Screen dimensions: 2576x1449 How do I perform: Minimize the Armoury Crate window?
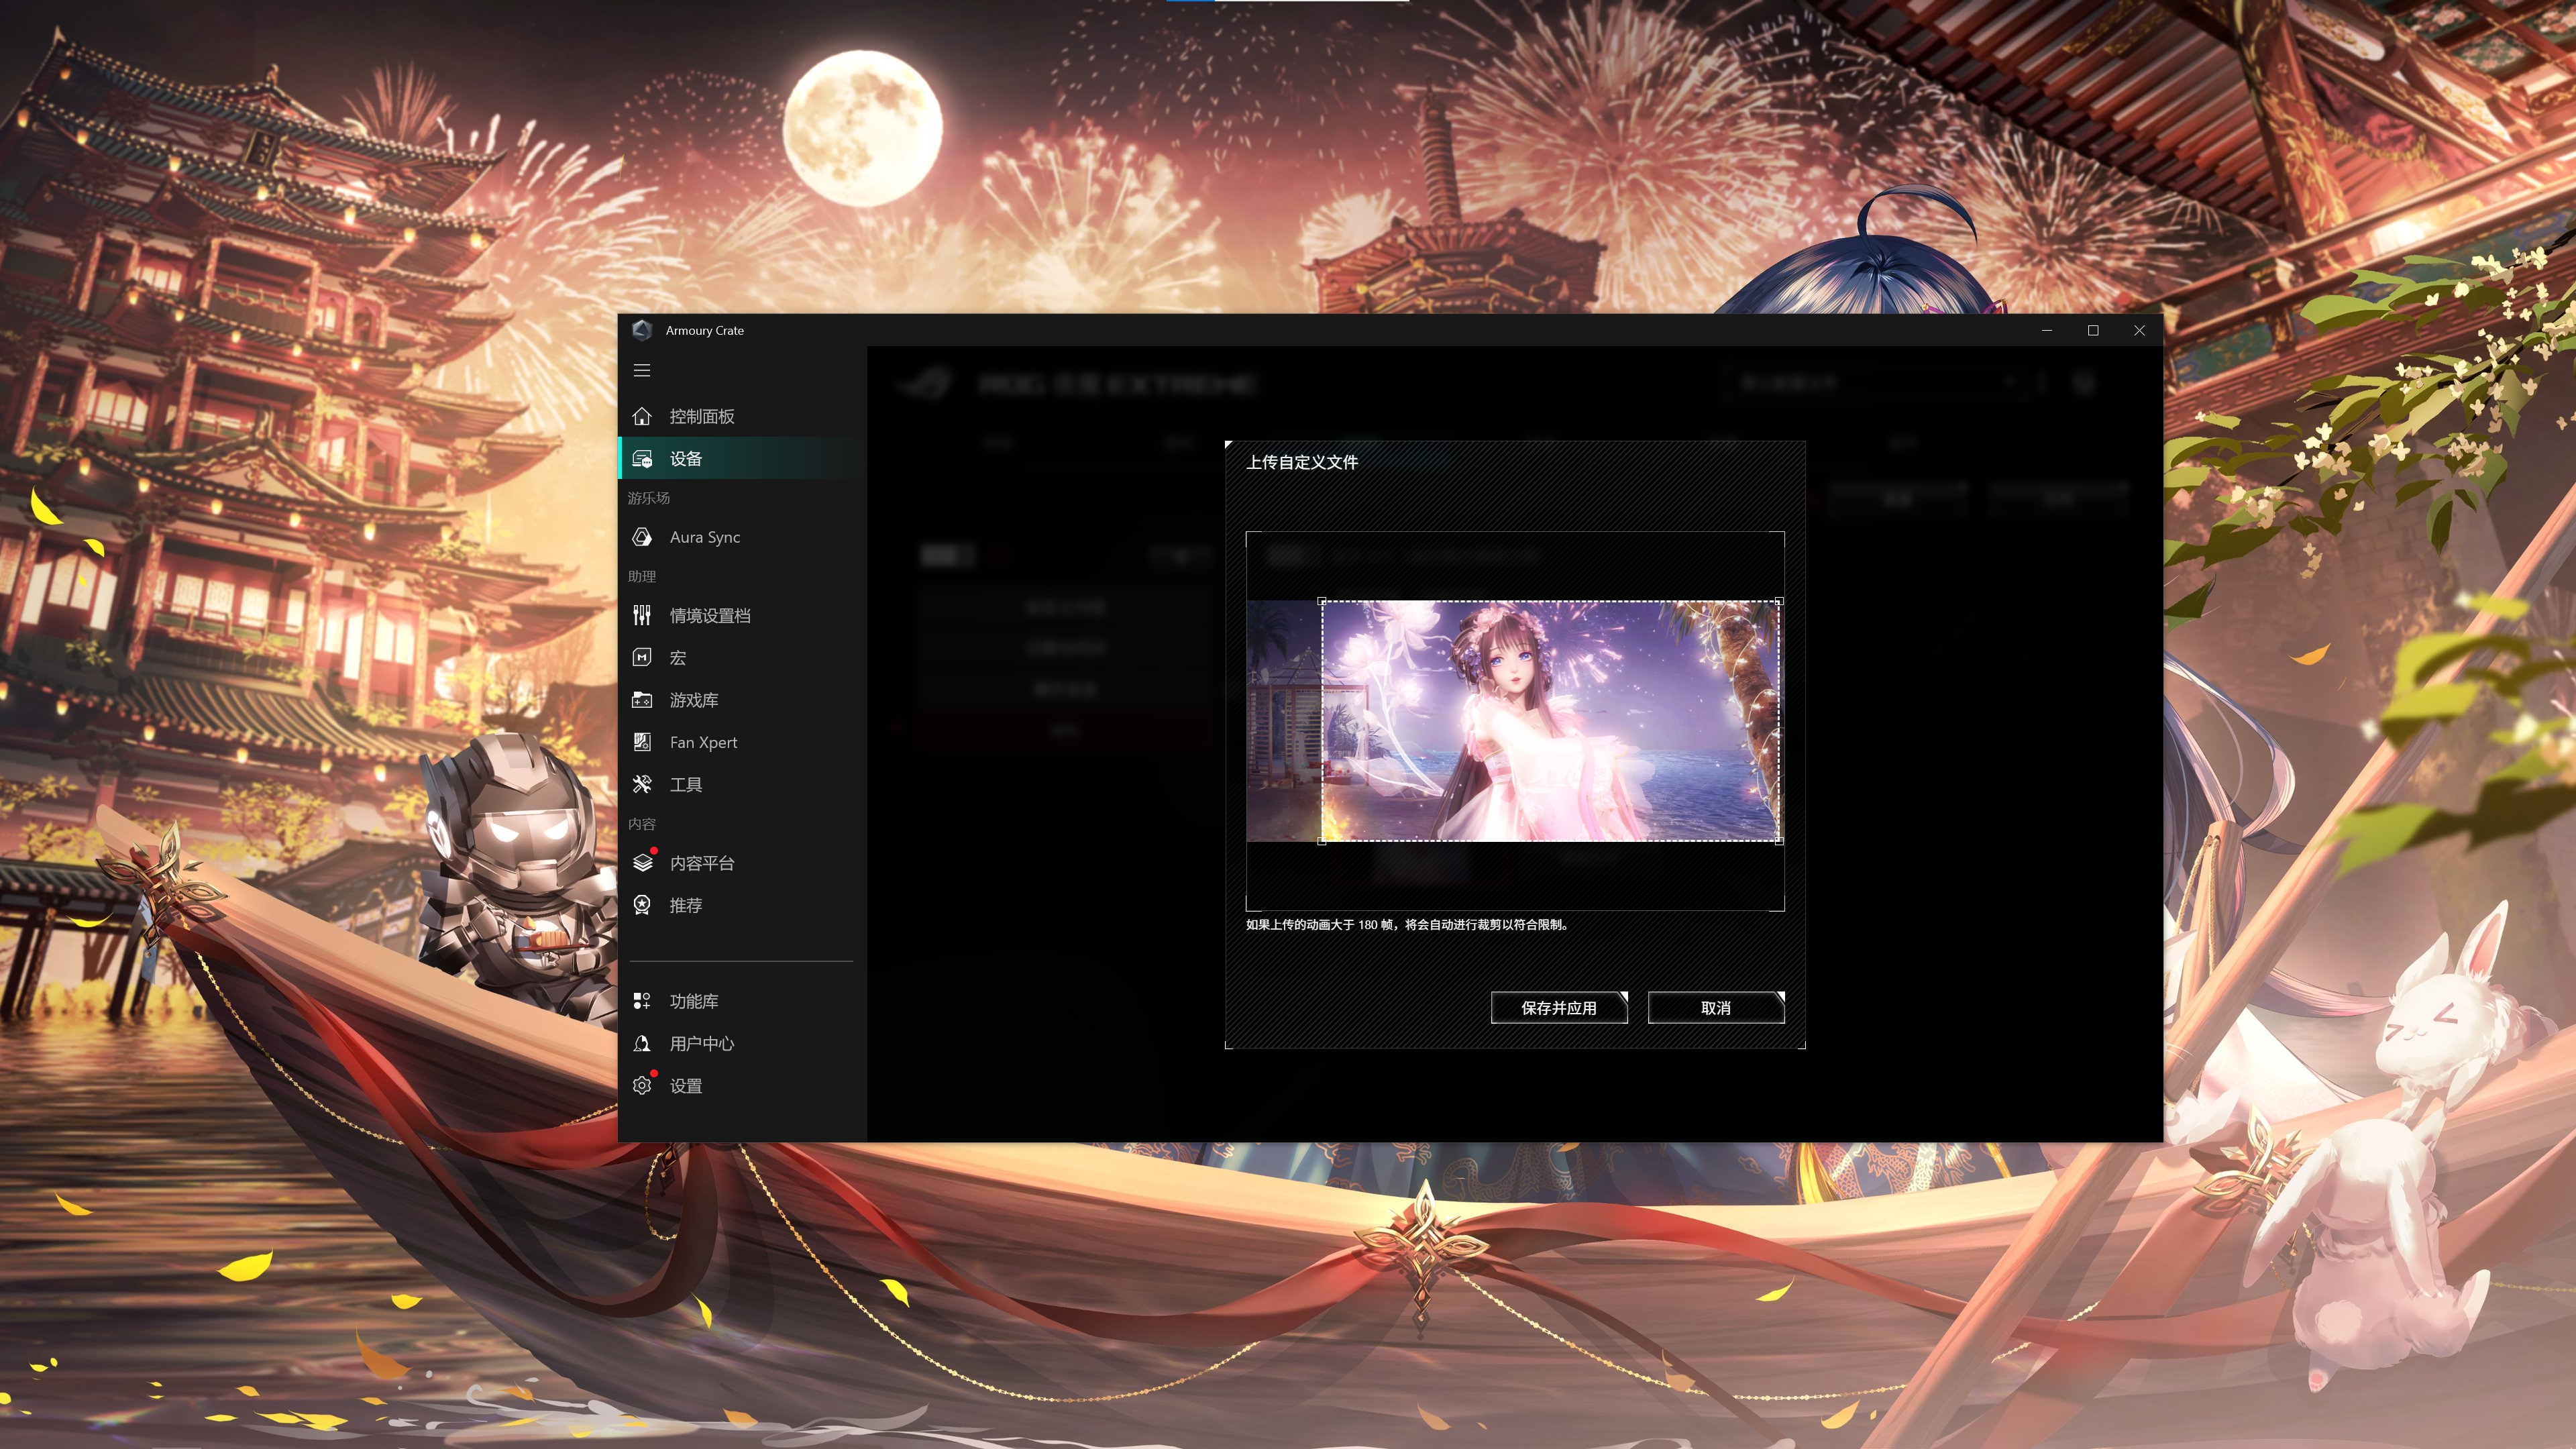click(x=2047, y=330)
